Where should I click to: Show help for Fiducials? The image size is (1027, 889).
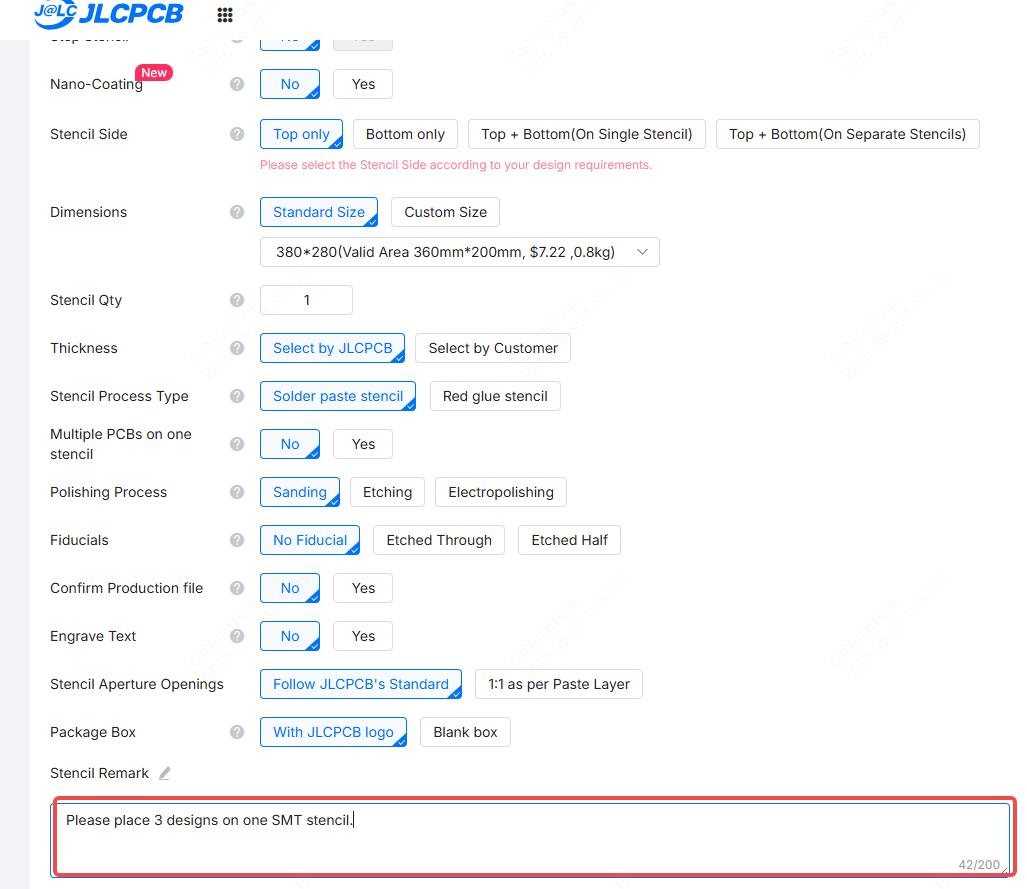click(237, 540)
